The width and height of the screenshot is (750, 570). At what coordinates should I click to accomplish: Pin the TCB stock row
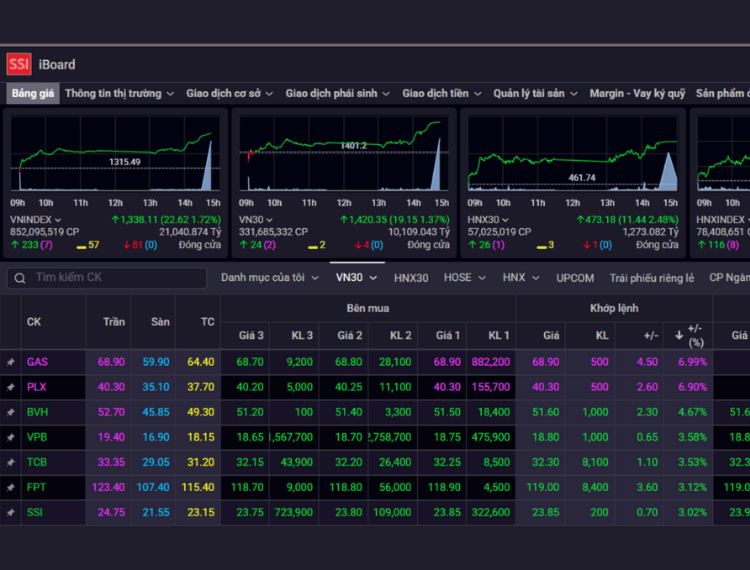(x=10, y=462)
